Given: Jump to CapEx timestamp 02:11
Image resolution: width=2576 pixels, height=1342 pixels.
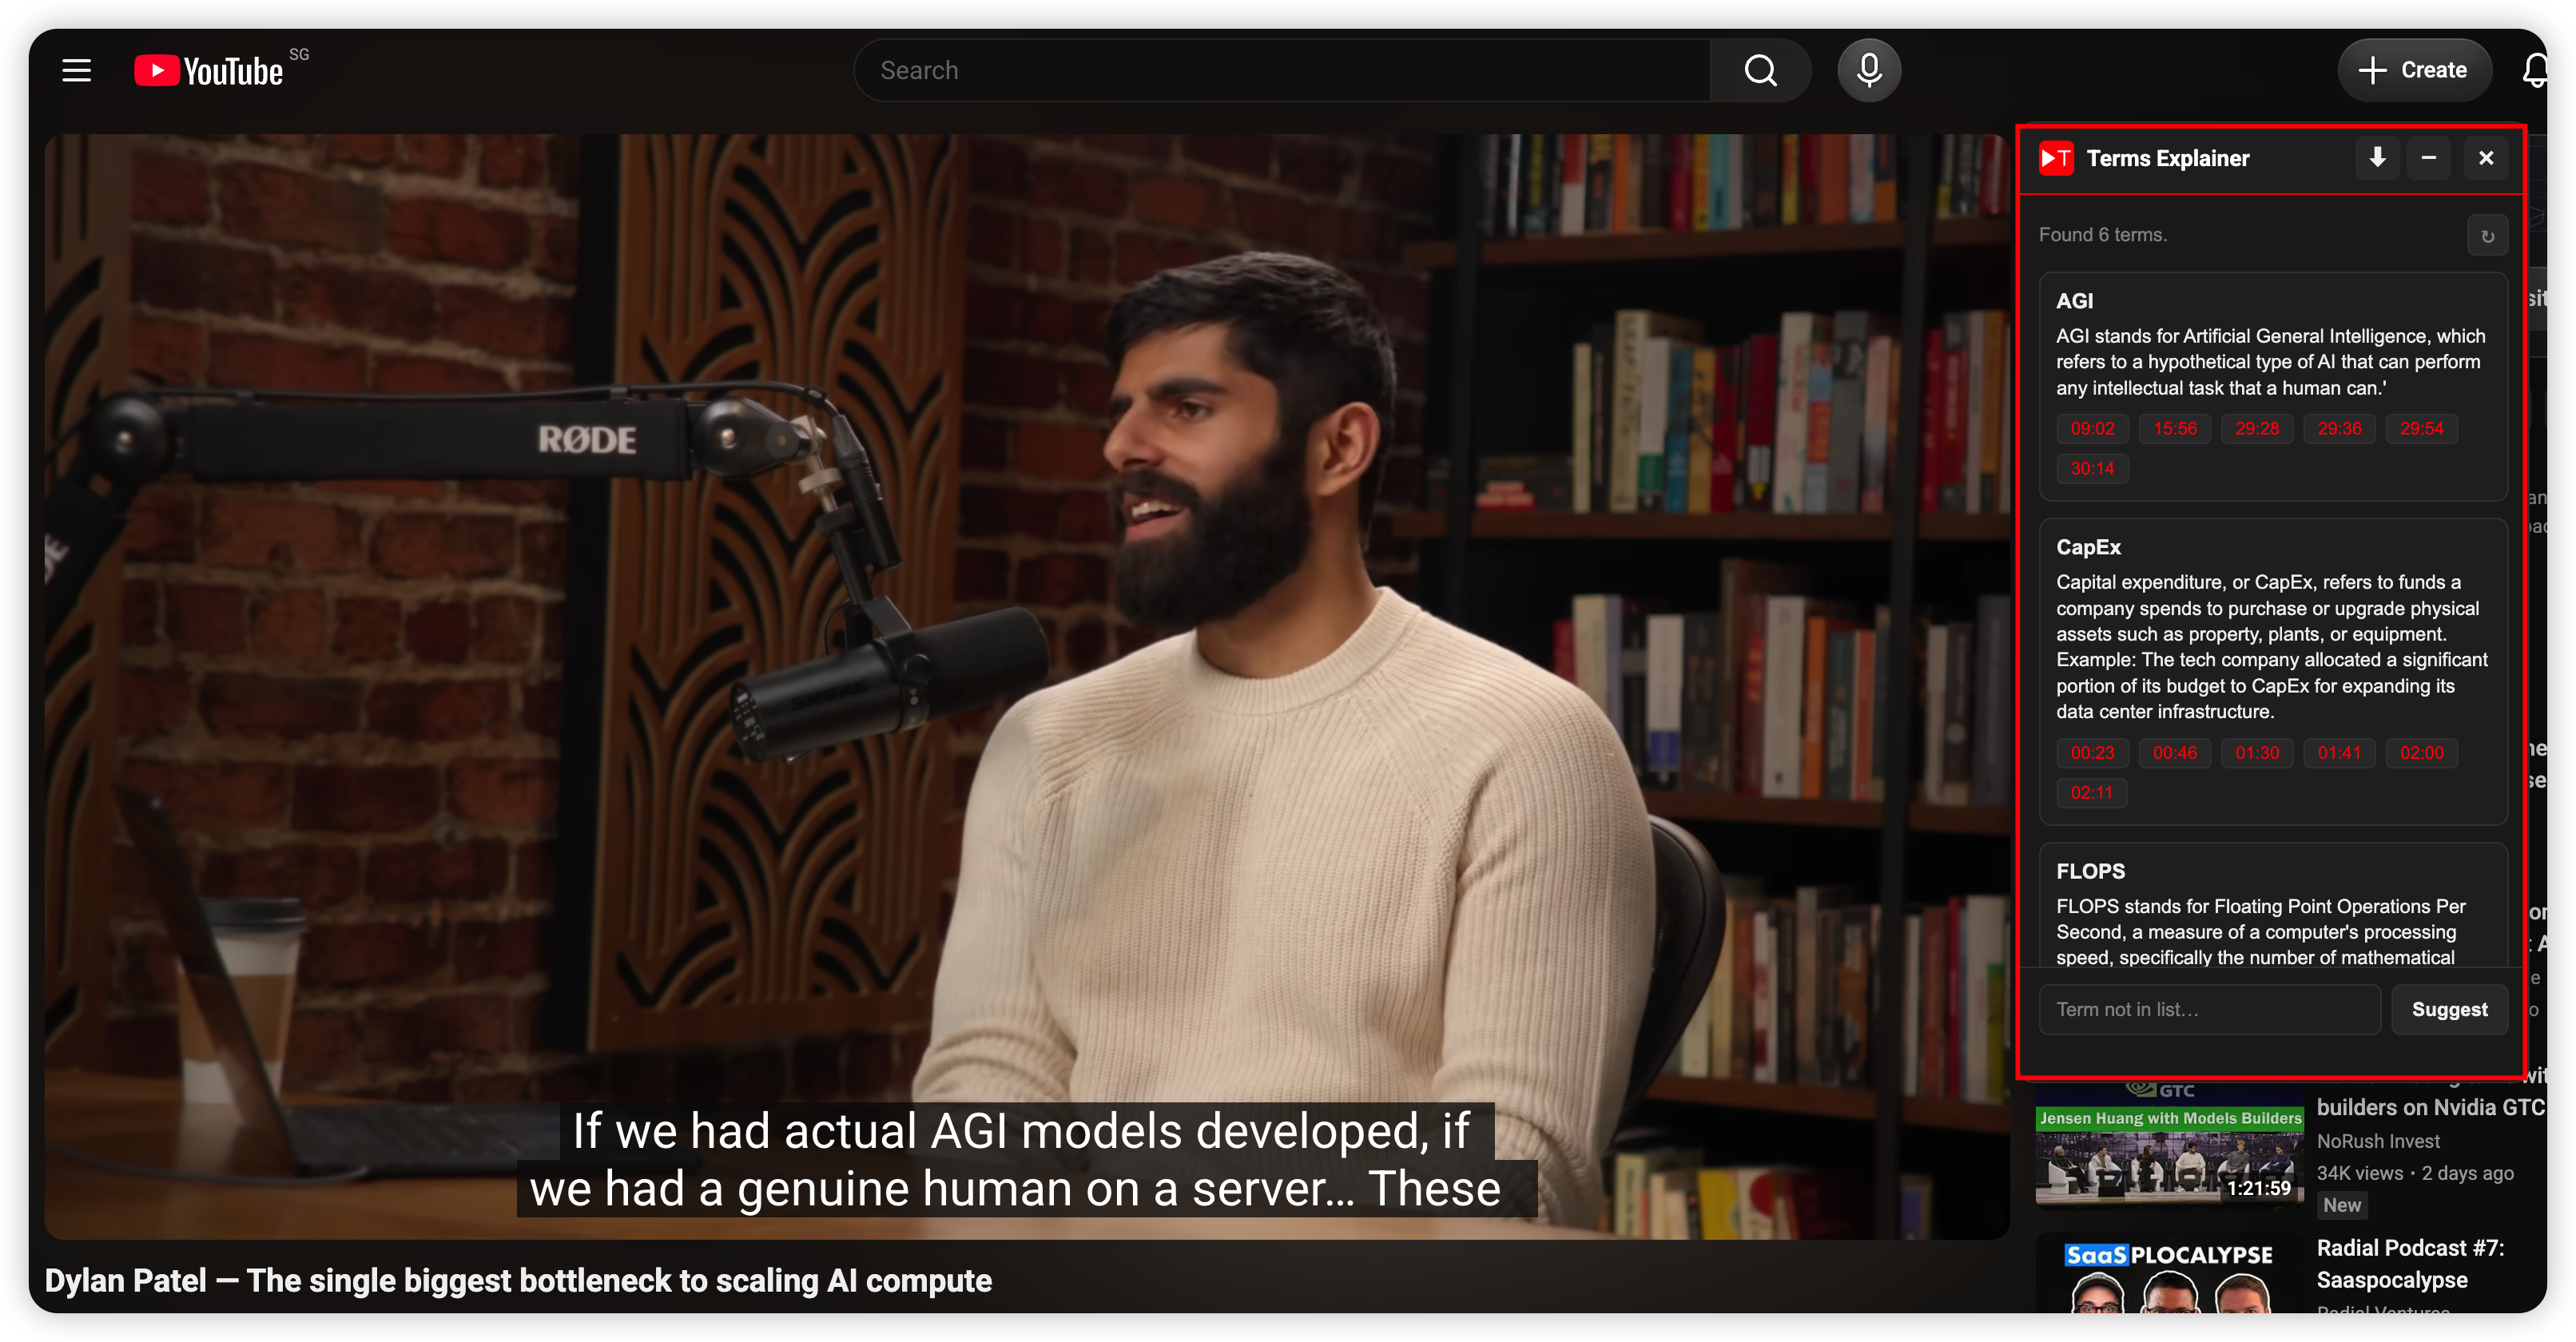Looking at the screenshot, I should pyautogui.click(x=2092, y=793).
